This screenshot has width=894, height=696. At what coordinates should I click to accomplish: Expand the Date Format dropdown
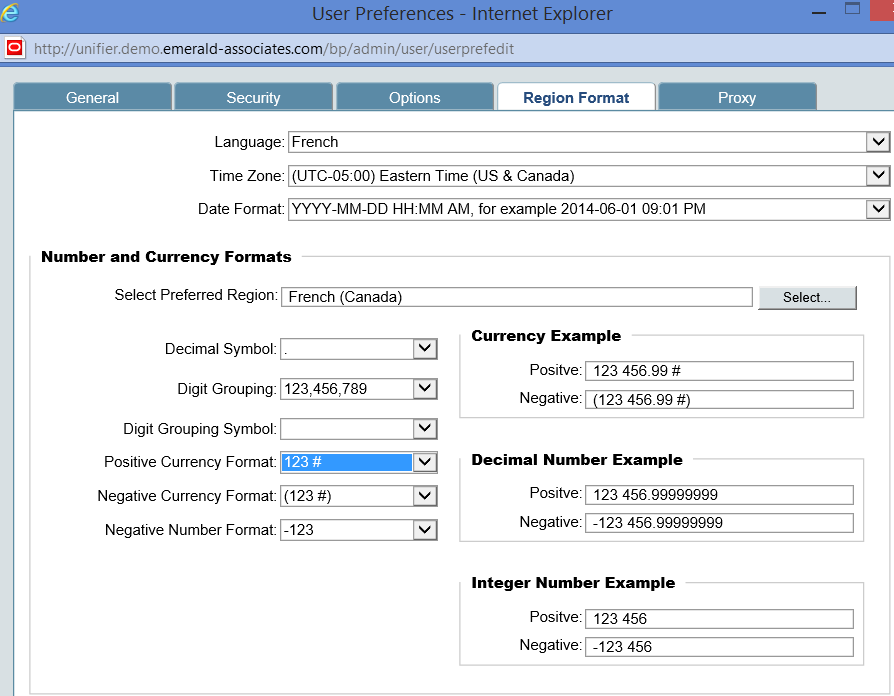pyautogui.click(x=878, y=209)
